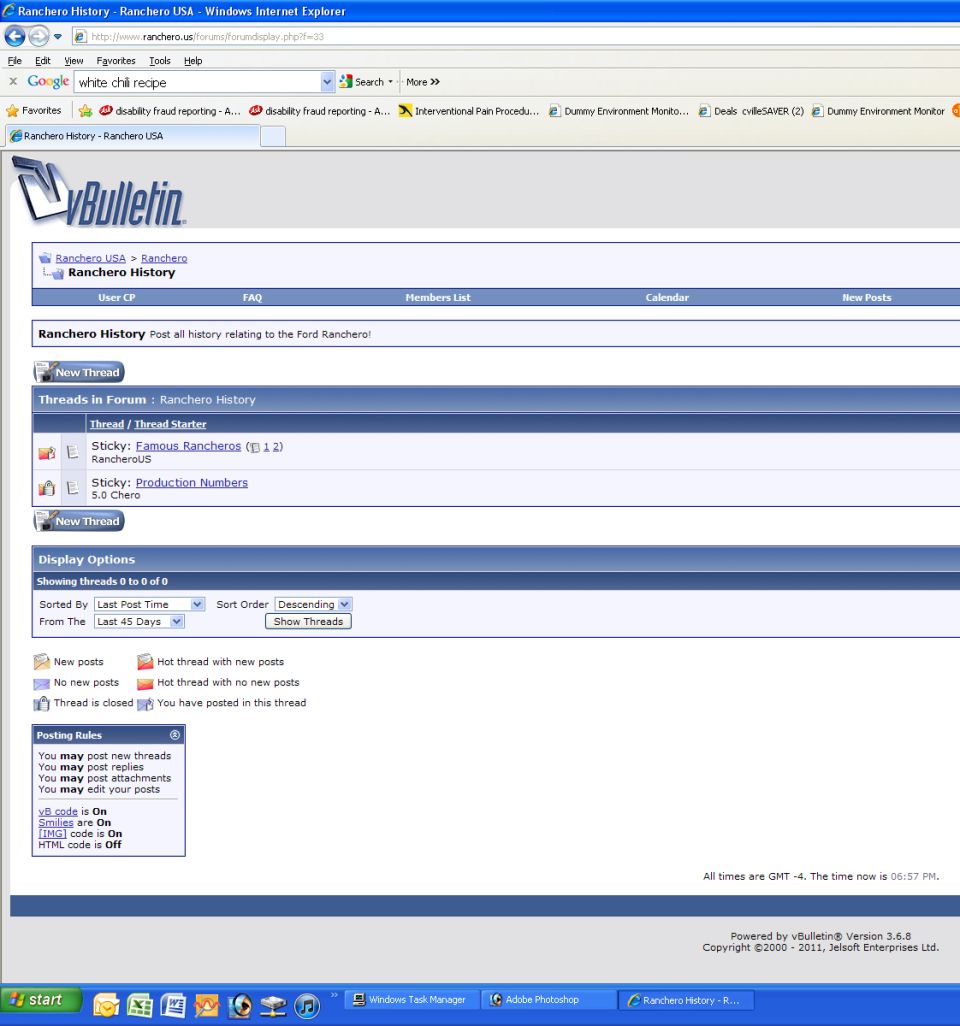
Task: Click the vBulletin logo
Action: tap(98, 192)
